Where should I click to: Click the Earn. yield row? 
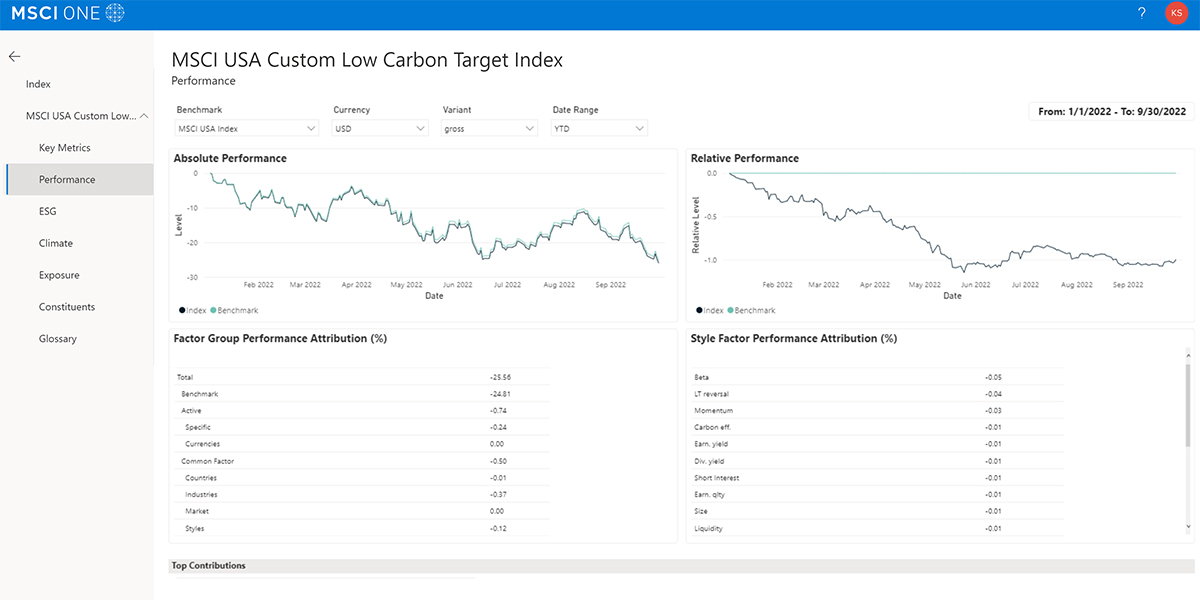(878, 444)
